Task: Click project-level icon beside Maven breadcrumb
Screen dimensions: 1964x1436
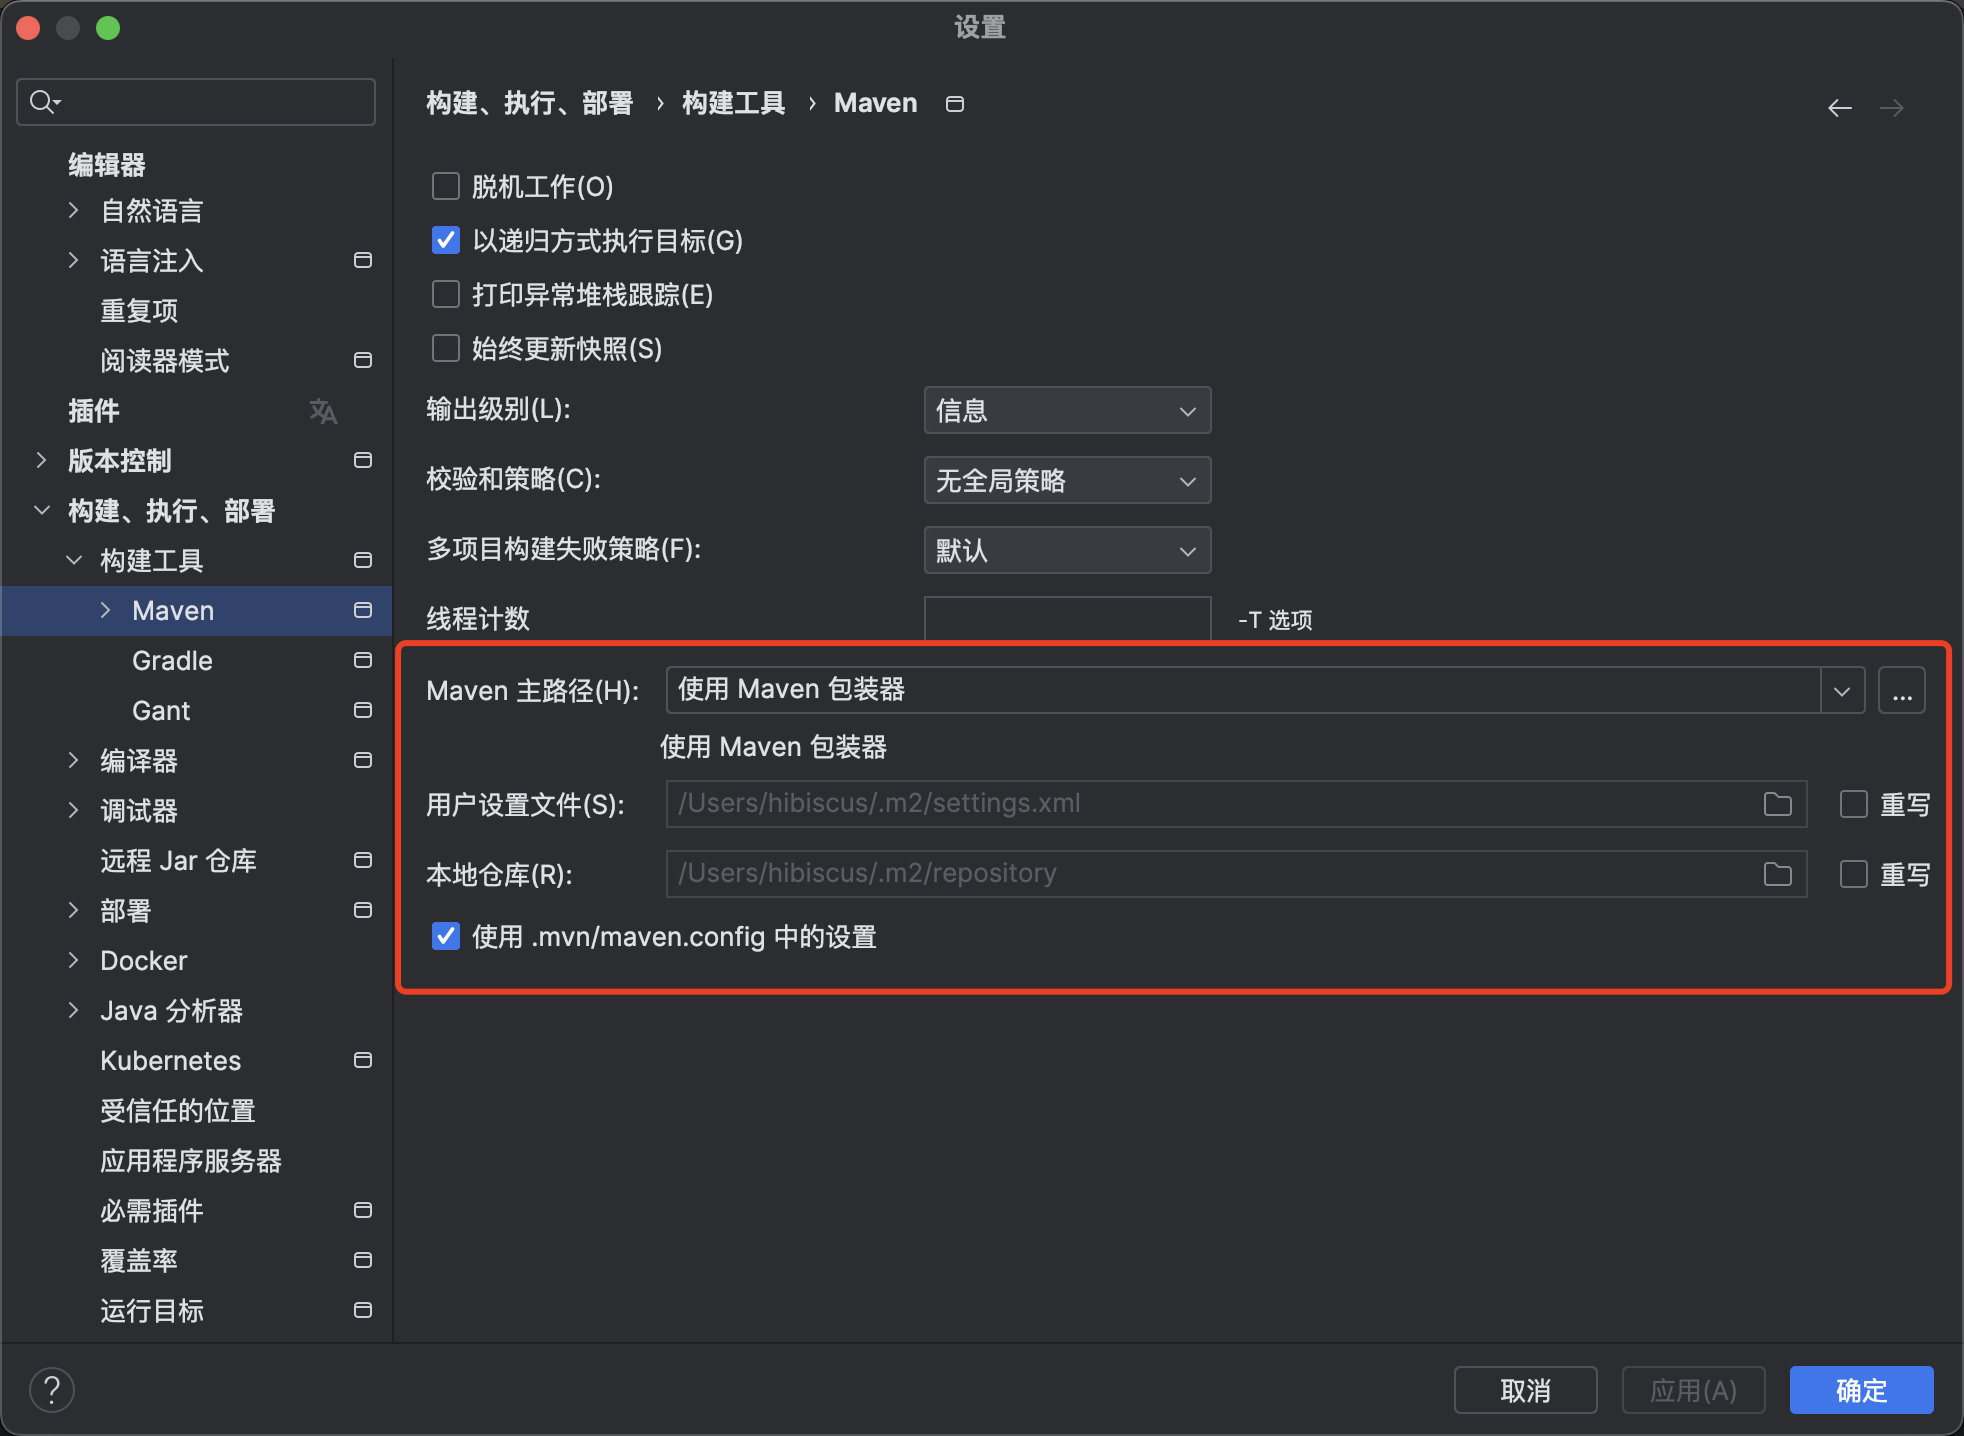Action: [955, 104]
